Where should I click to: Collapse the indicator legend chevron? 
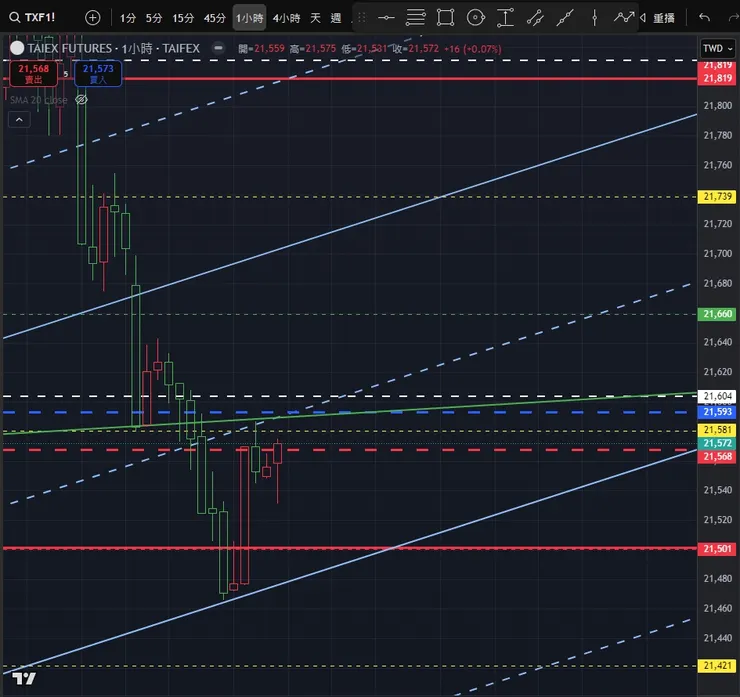coord(19,120)
